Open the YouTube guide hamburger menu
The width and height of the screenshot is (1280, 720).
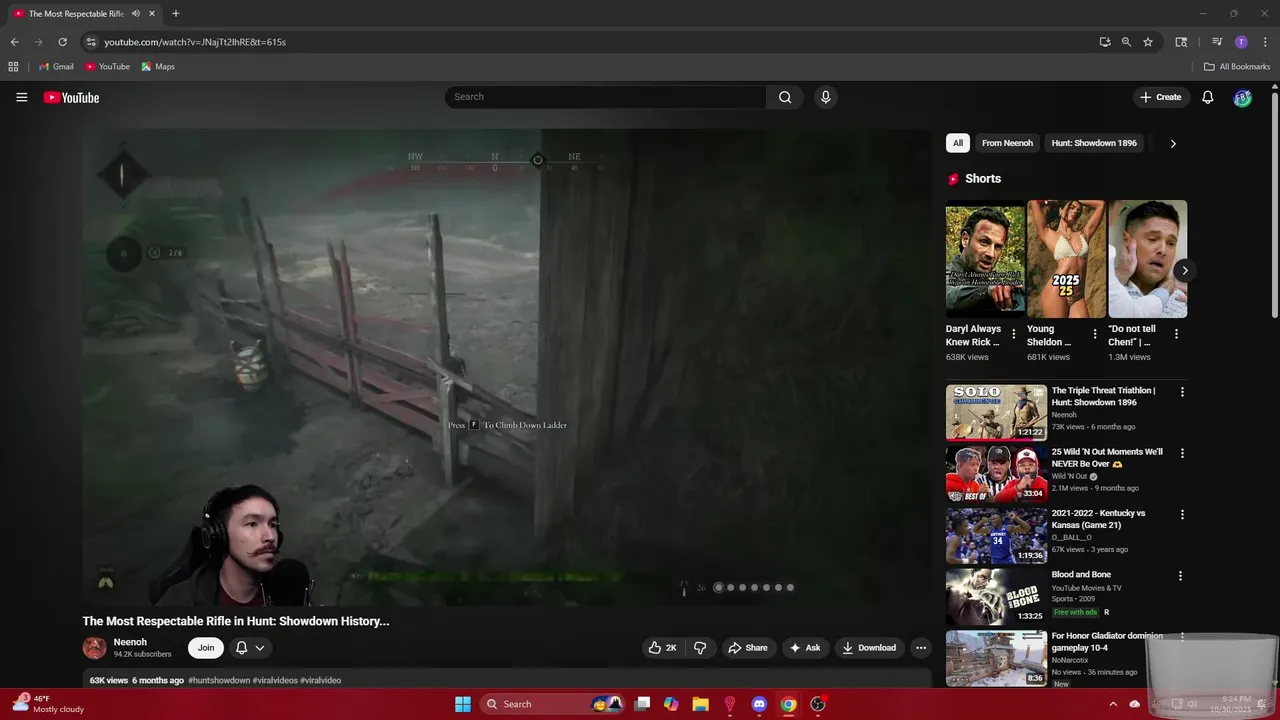coord(21,97)
